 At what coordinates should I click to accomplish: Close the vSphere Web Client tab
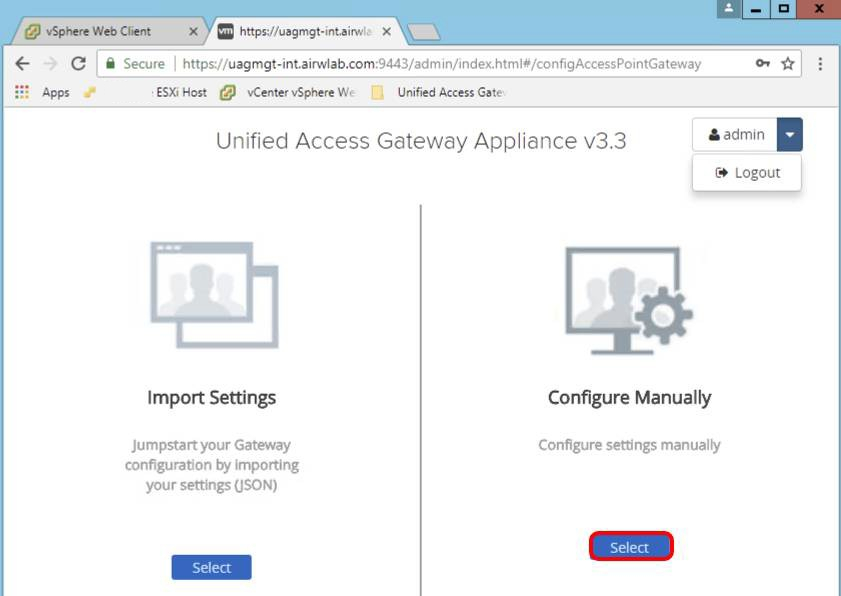pyautogui.click(x=193, y=31)
